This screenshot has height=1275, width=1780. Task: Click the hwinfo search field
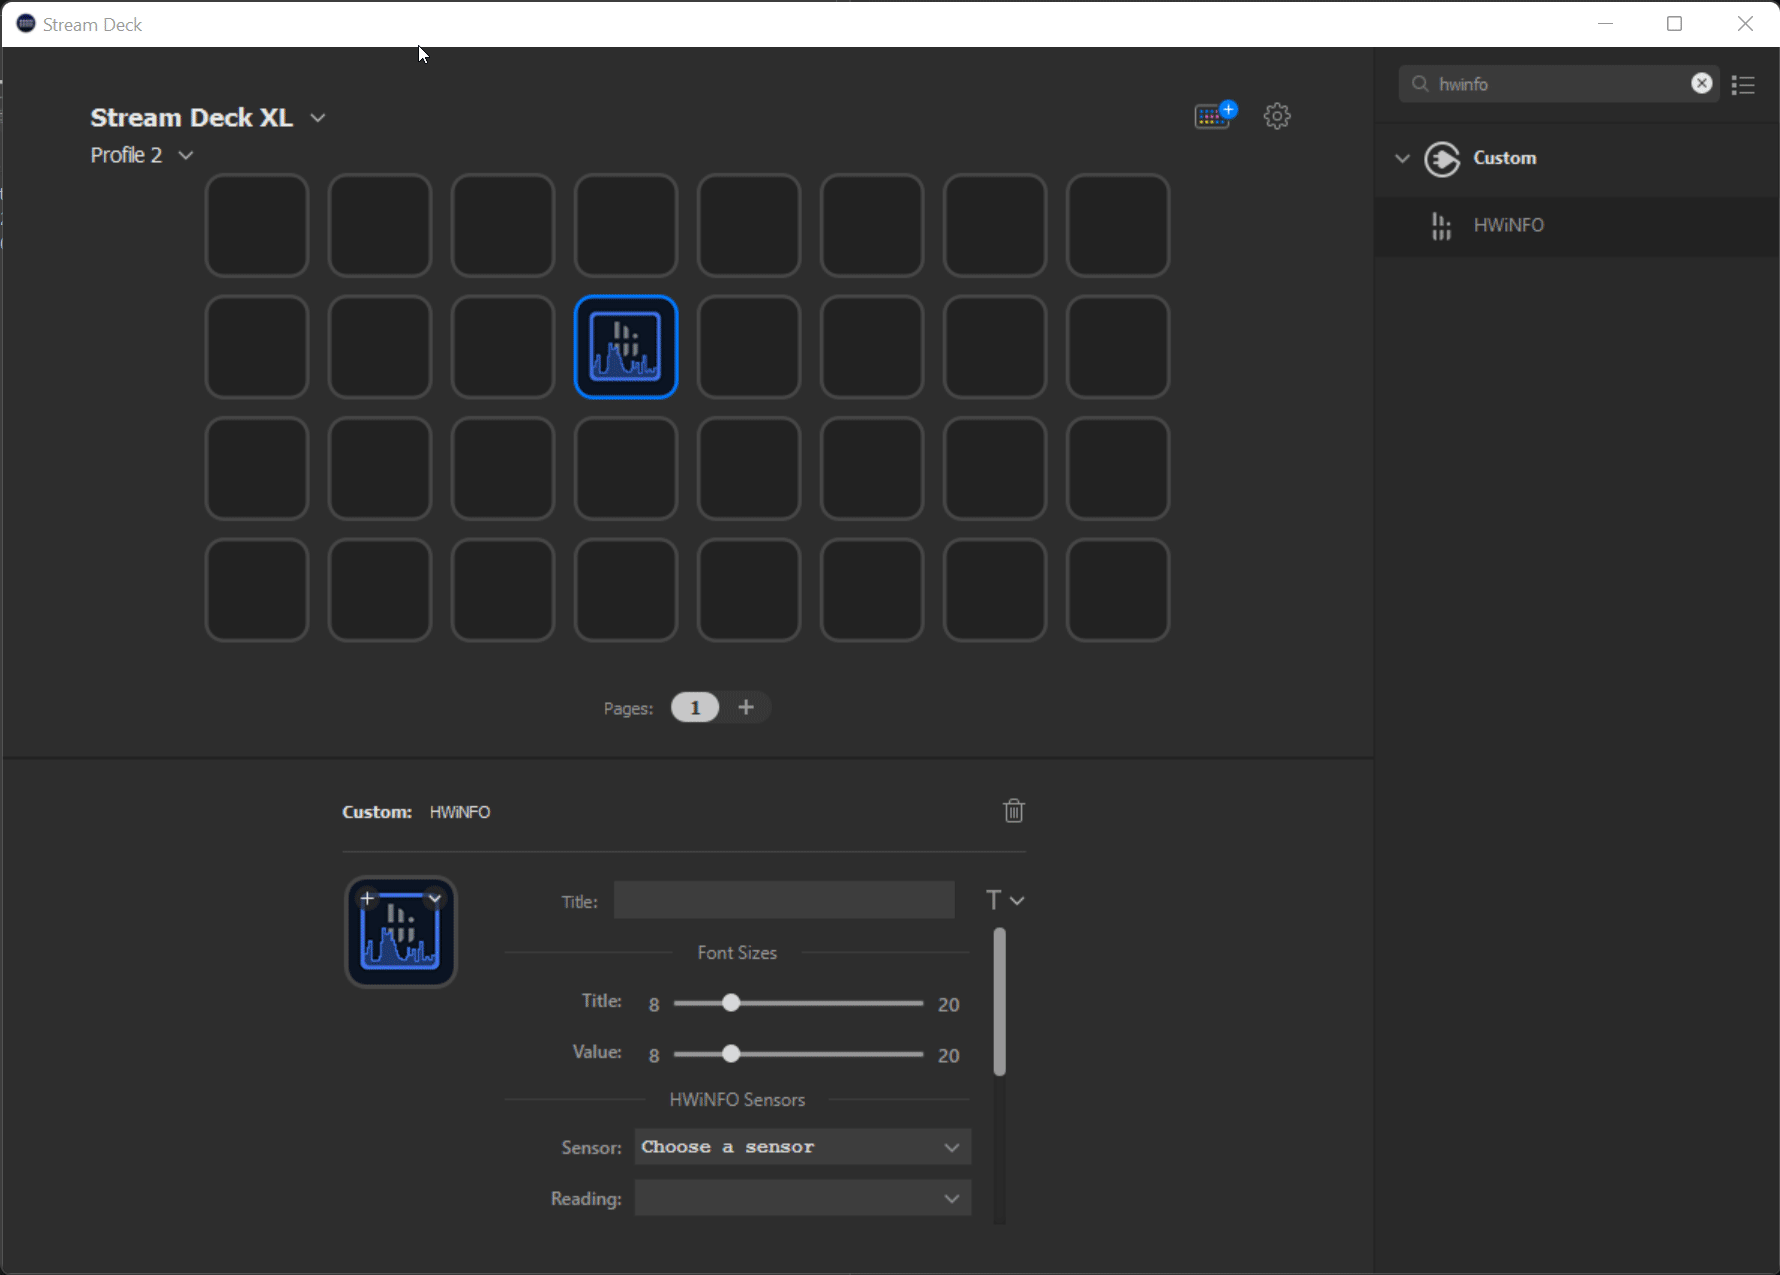1559,84
